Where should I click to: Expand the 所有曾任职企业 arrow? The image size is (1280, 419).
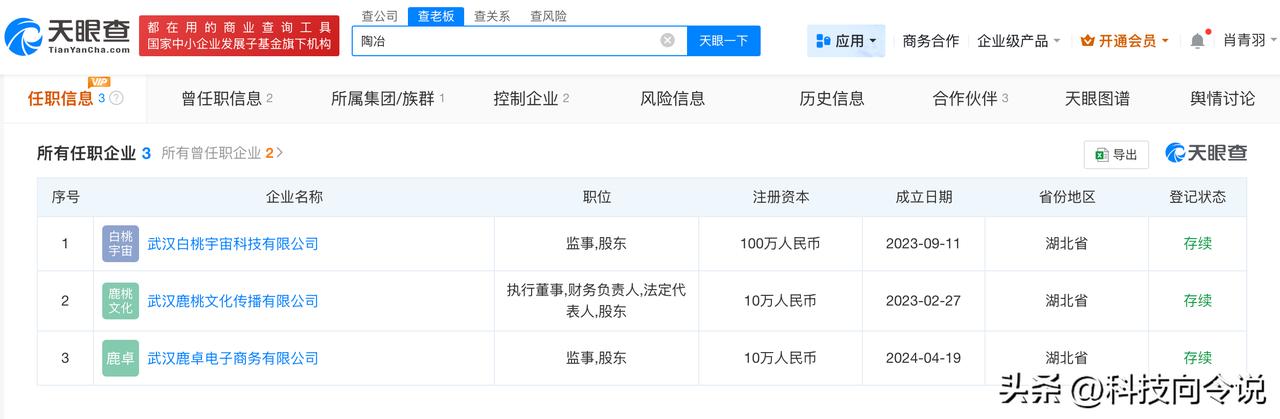point(280,153)
